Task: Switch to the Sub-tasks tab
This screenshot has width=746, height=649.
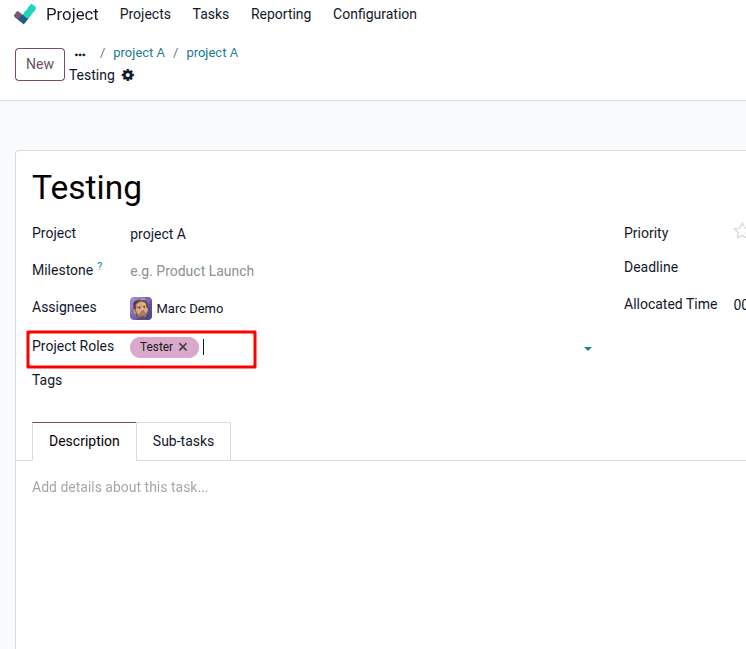Action: 183,441
